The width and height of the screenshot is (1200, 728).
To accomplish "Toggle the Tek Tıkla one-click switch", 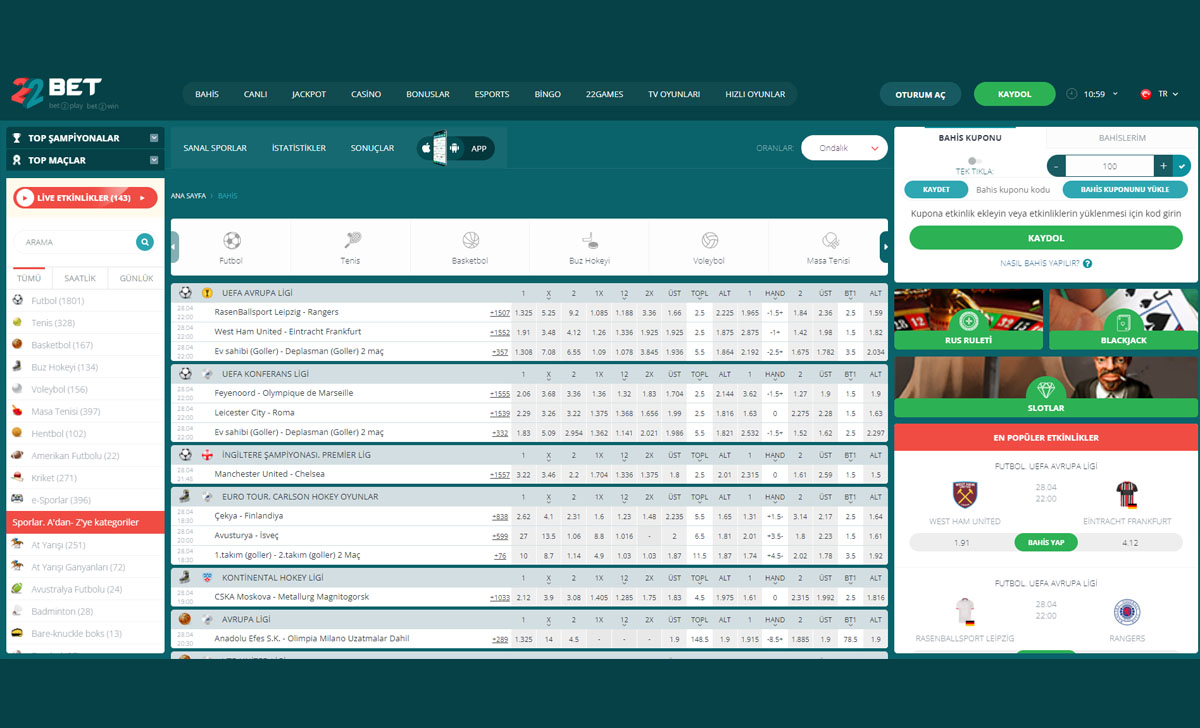I will point(974,160).
